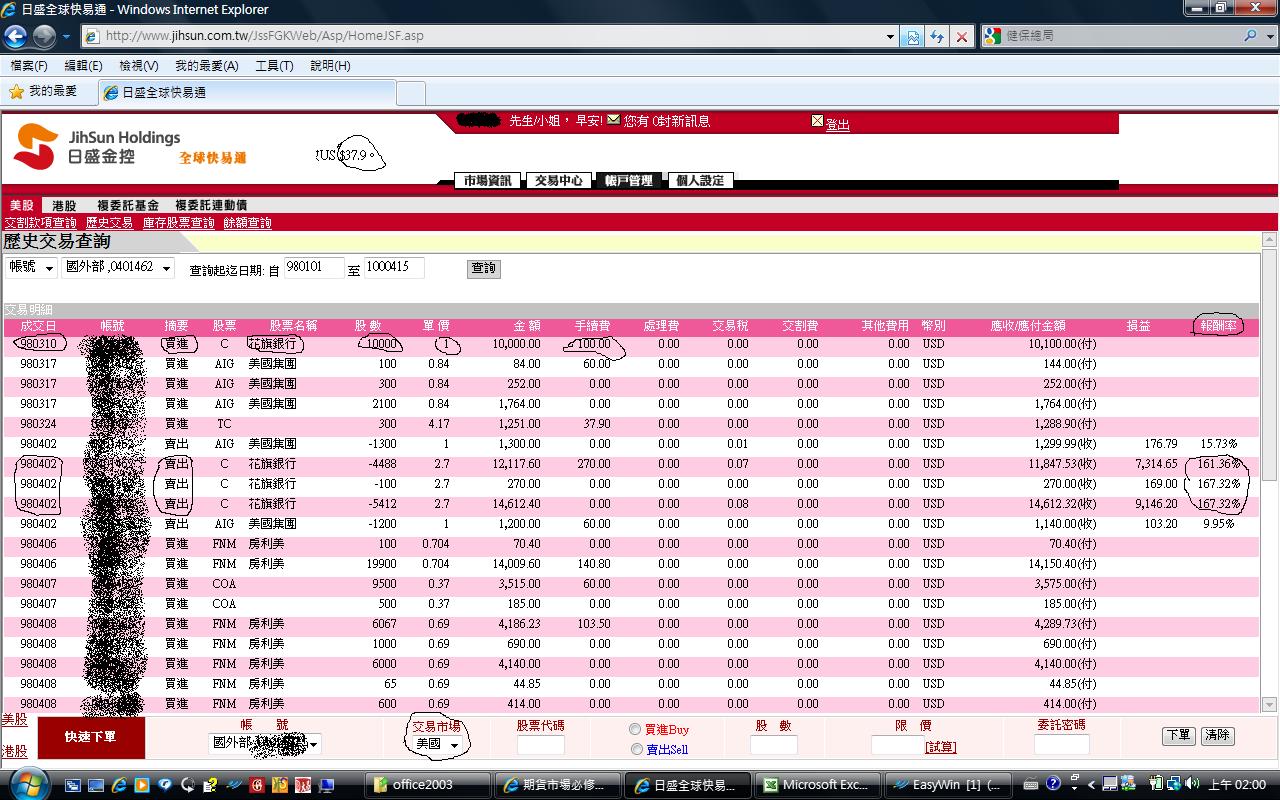Image resolution: width=1280 pixels, height=800 pixels.
Task: Click the Refresh page icon
Action: pos(937,36)
